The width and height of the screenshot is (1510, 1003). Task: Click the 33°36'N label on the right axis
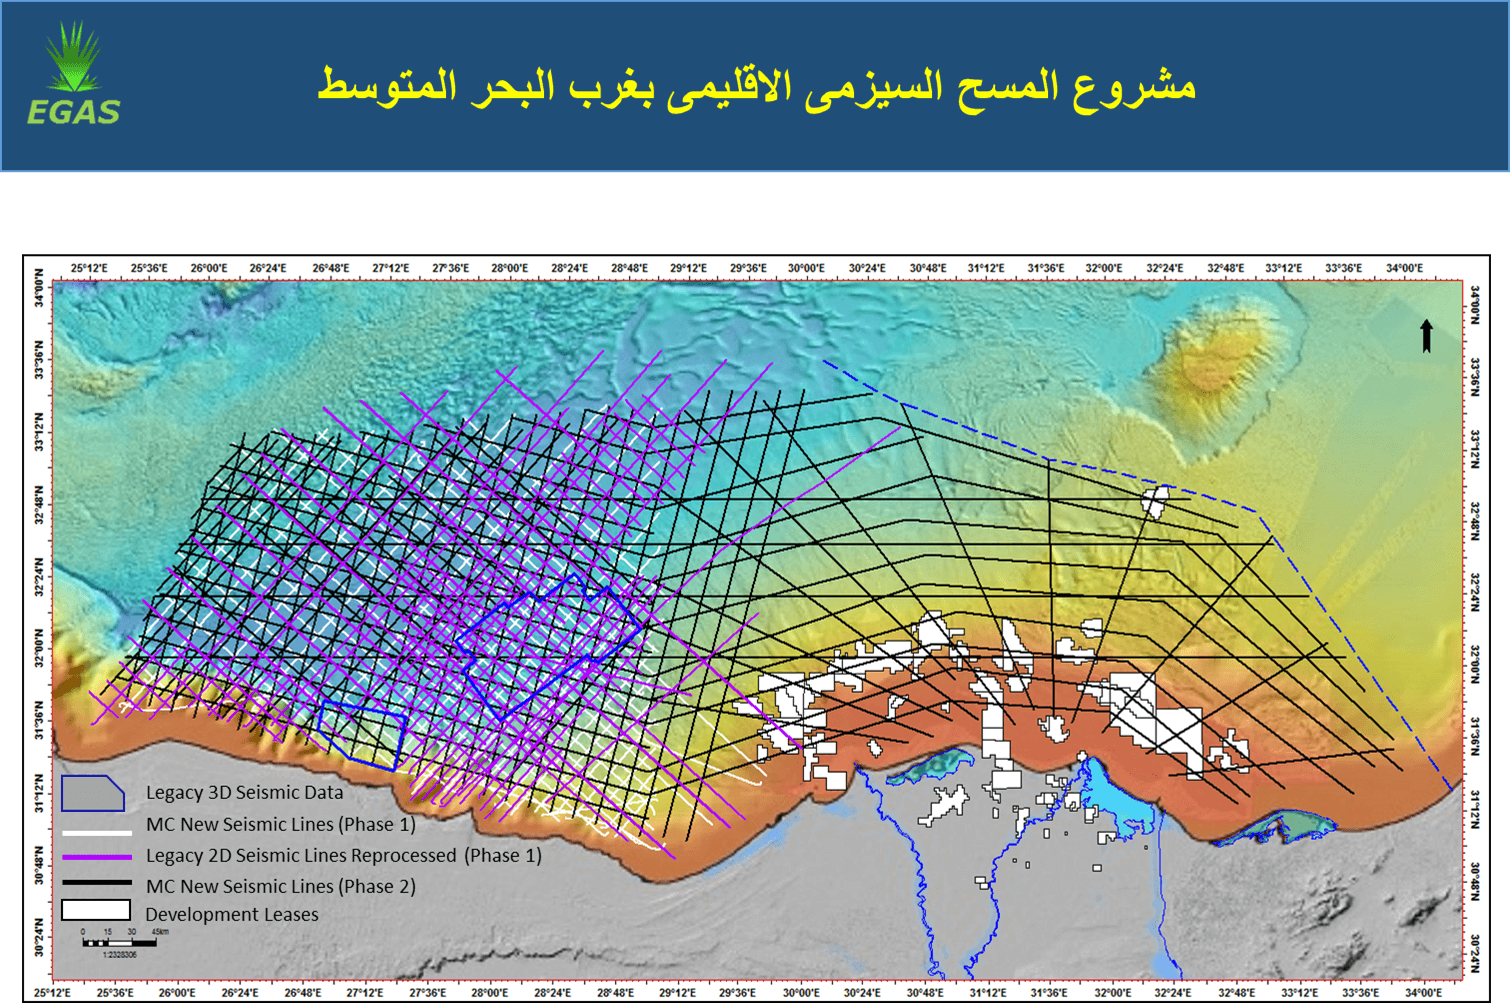tap(1474, 377)
